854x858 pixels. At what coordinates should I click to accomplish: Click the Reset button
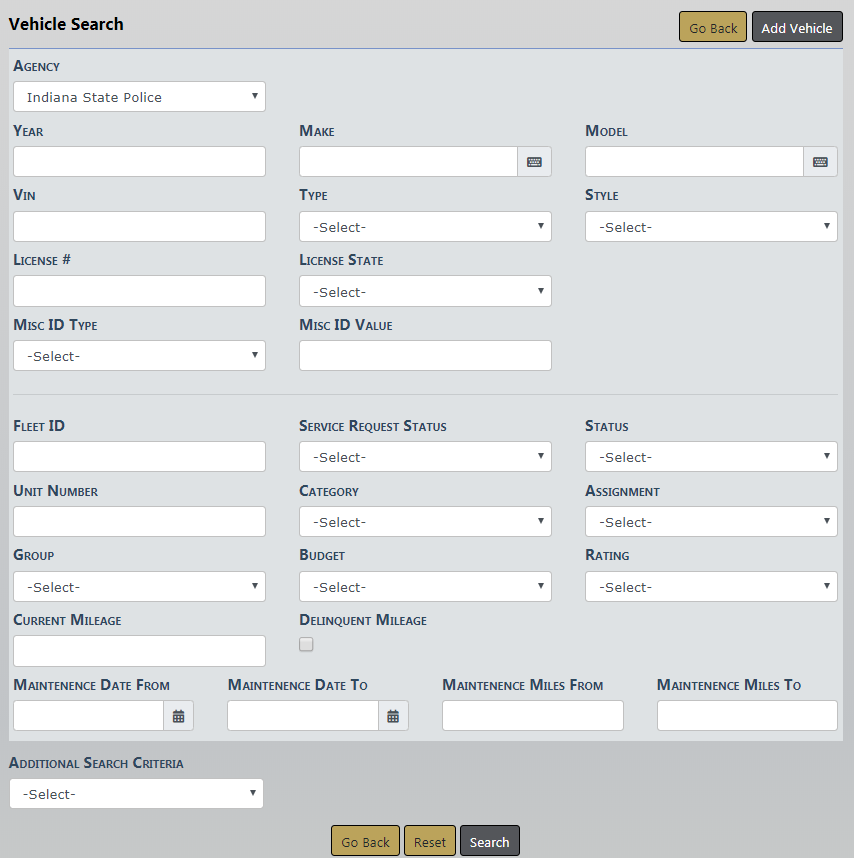430,842
